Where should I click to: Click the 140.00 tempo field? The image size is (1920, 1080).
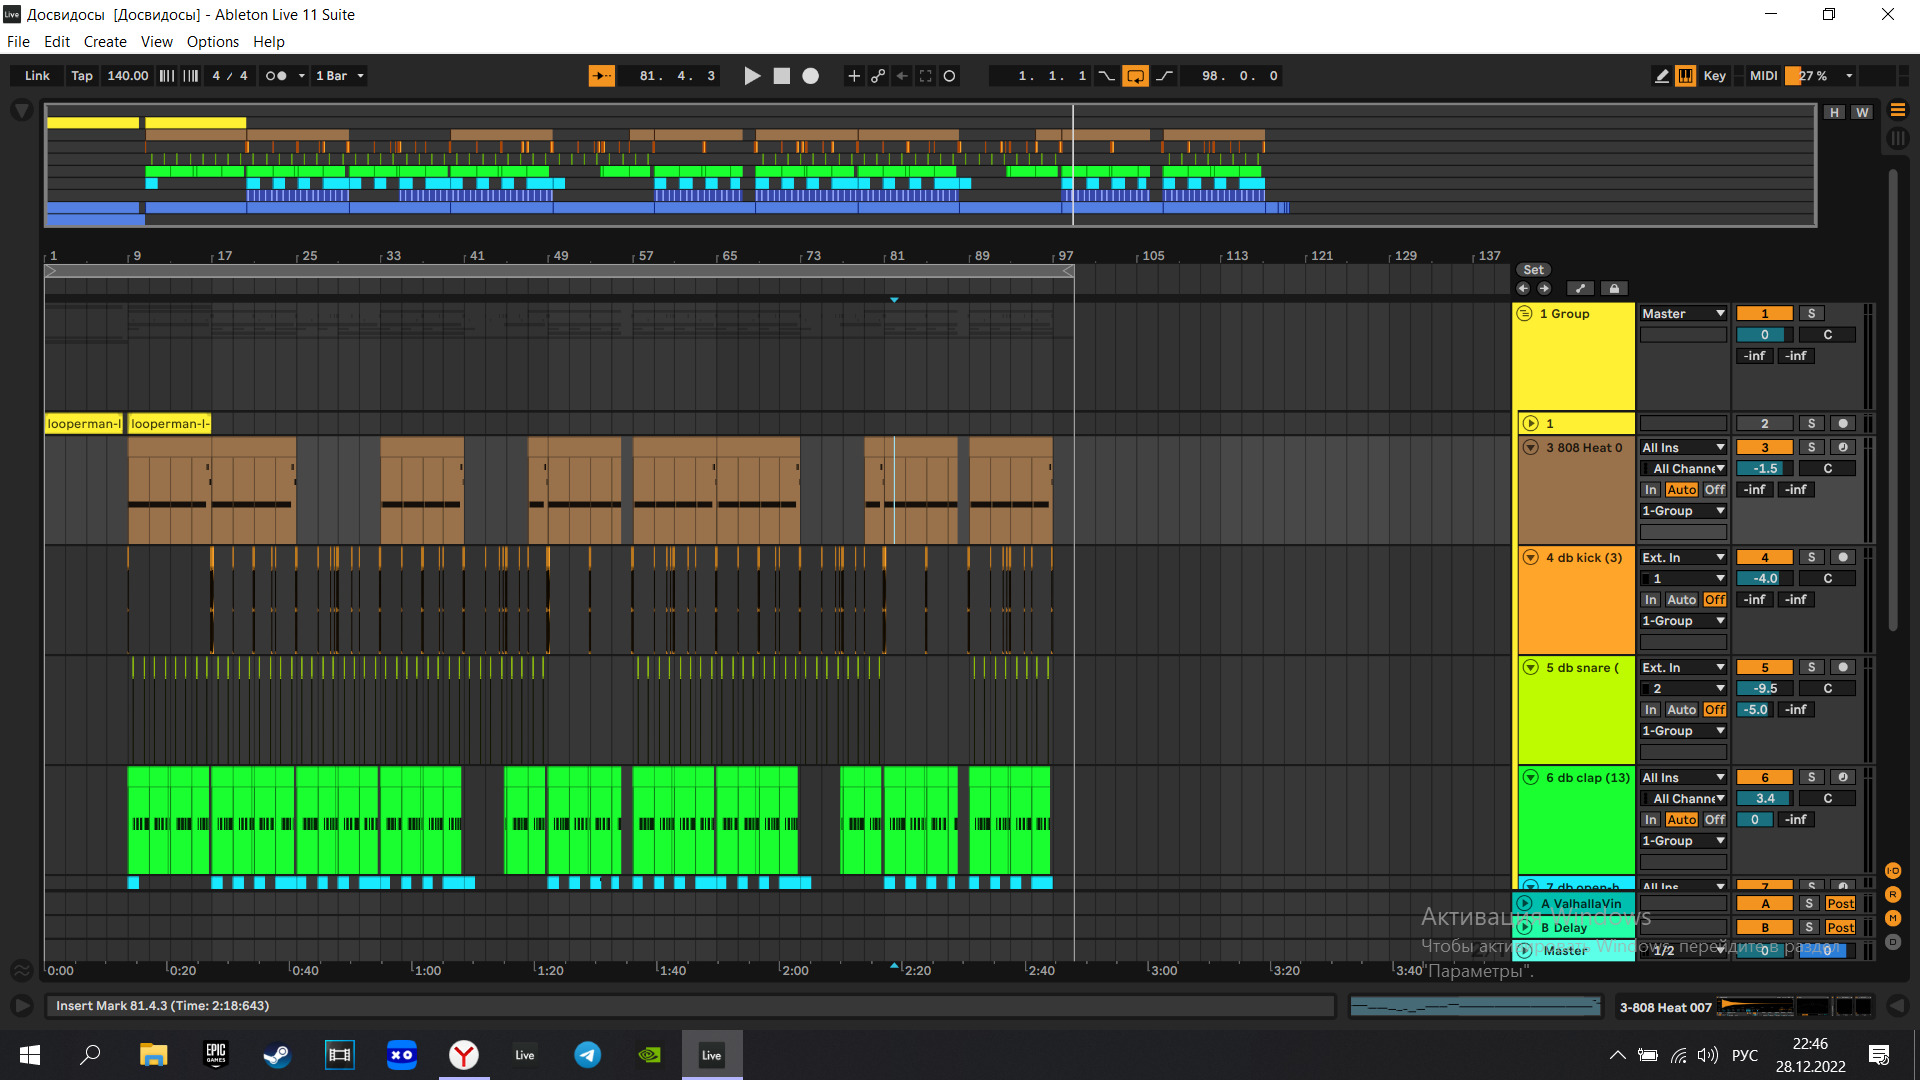[128, 76]
